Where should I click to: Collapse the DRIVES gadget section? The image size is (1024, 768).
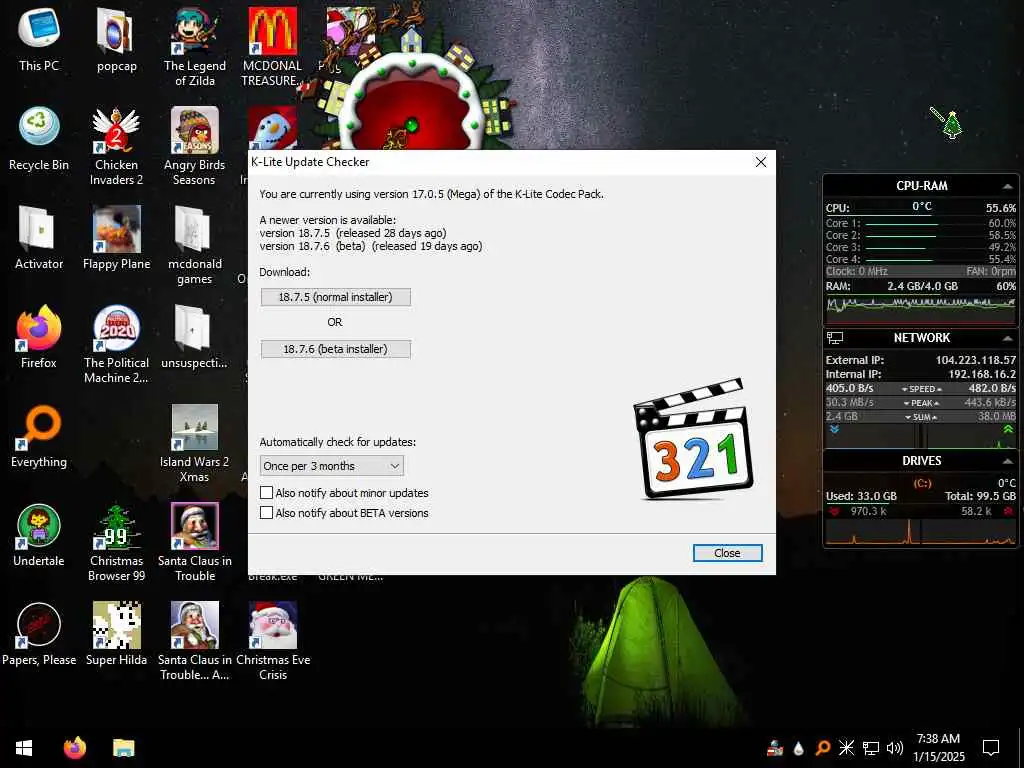pyautogui.click(x=1007, y=461)
